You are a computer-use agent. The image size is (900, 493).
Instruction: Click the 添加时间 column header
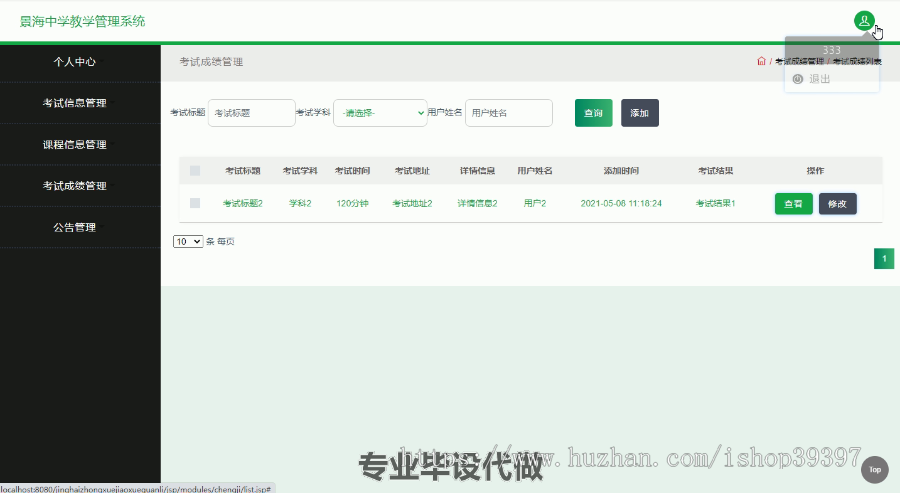click(x=621, y=170)
